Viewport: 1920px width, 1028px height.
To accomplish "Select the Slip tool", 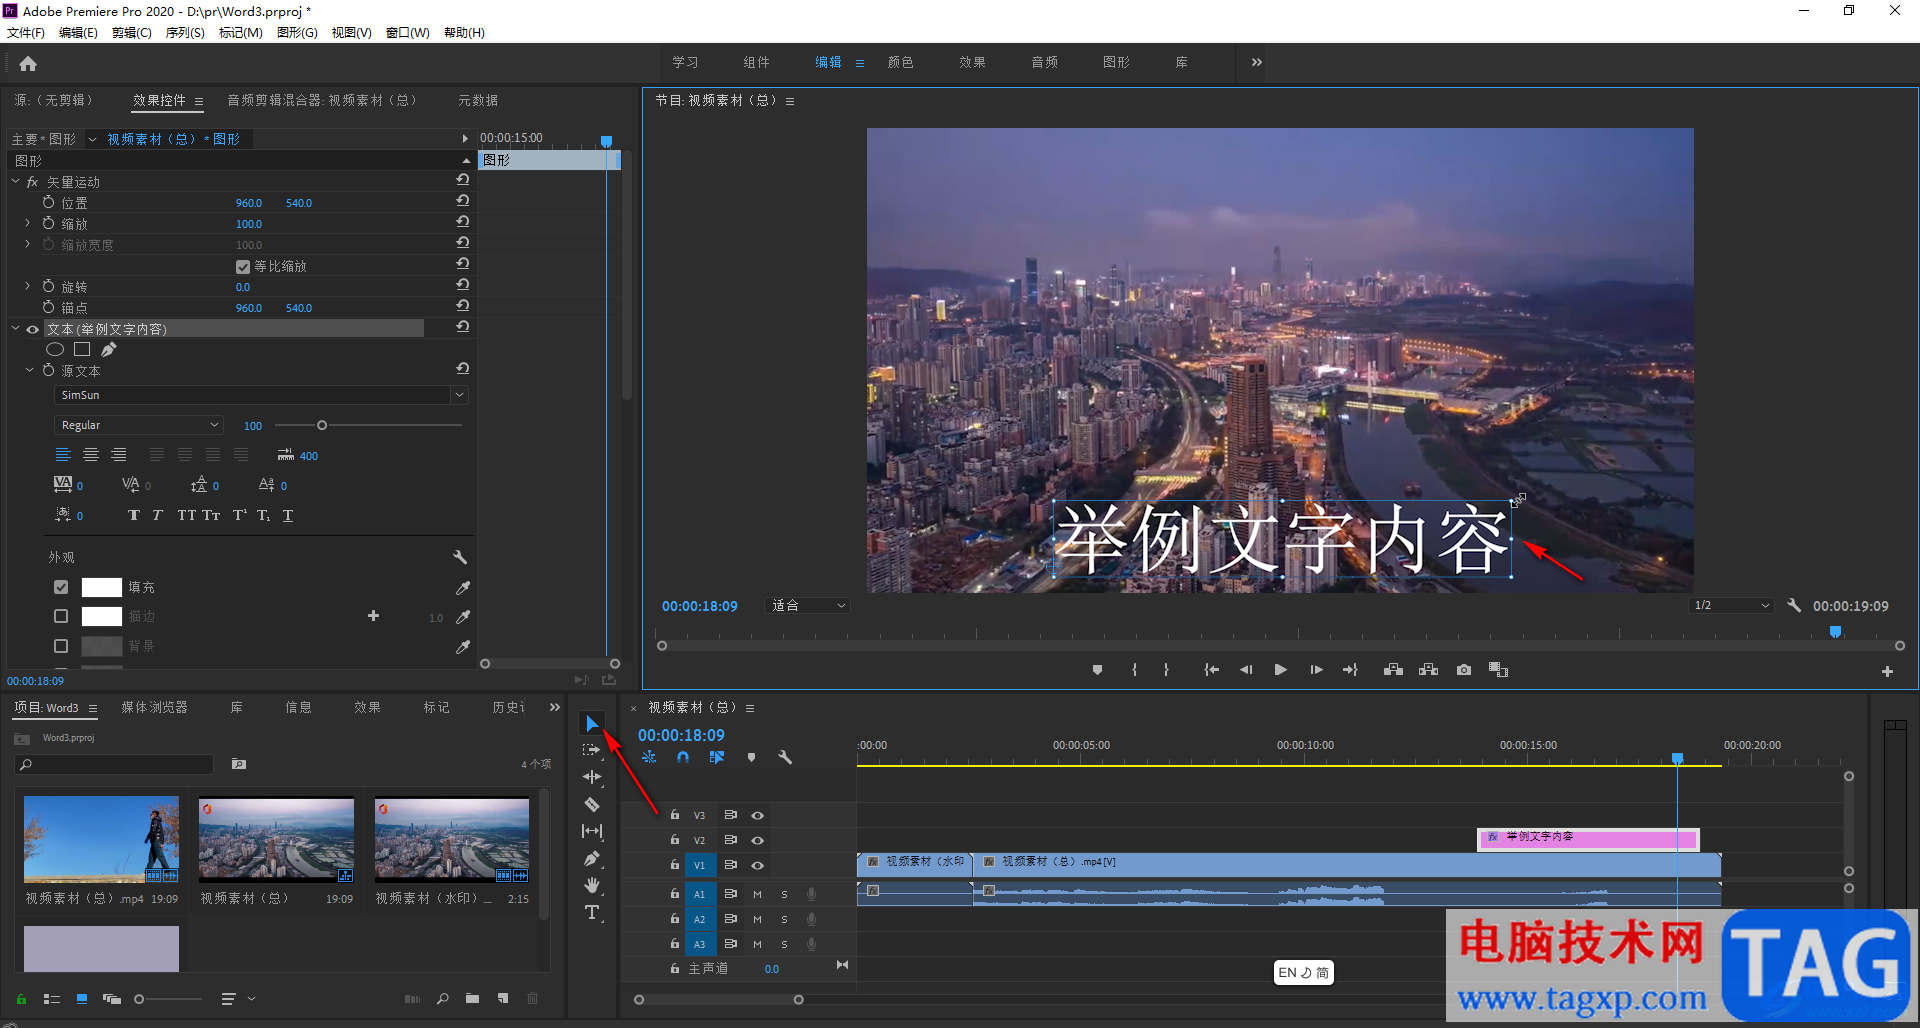I will (592, 831).
